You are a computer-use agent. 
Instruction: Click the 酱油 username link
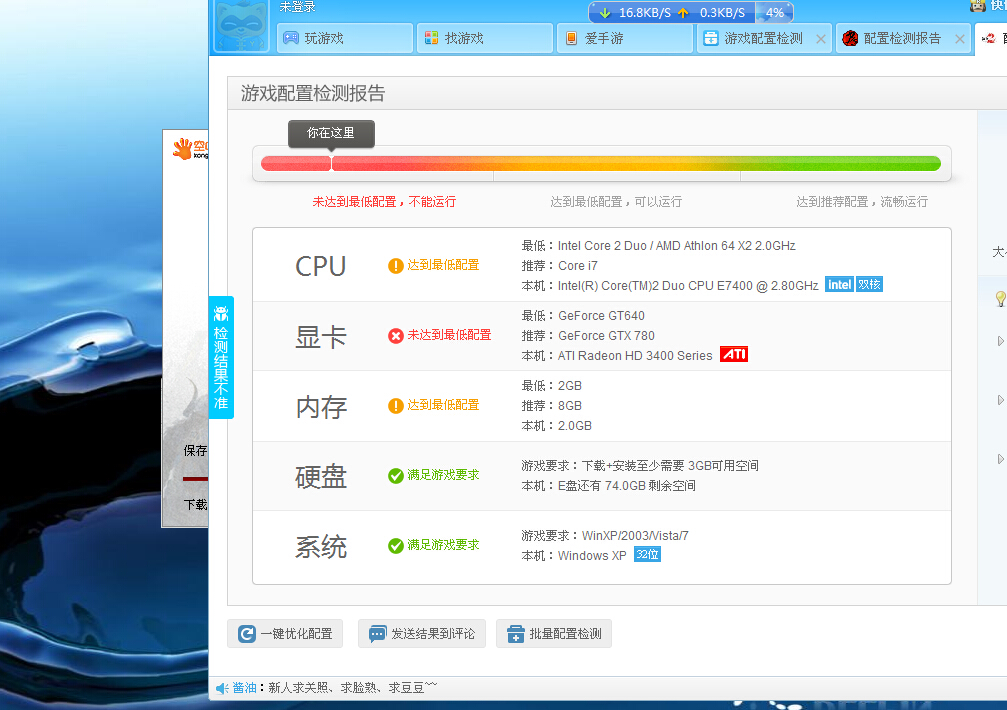pyautogui.click(x=244, y=688)
